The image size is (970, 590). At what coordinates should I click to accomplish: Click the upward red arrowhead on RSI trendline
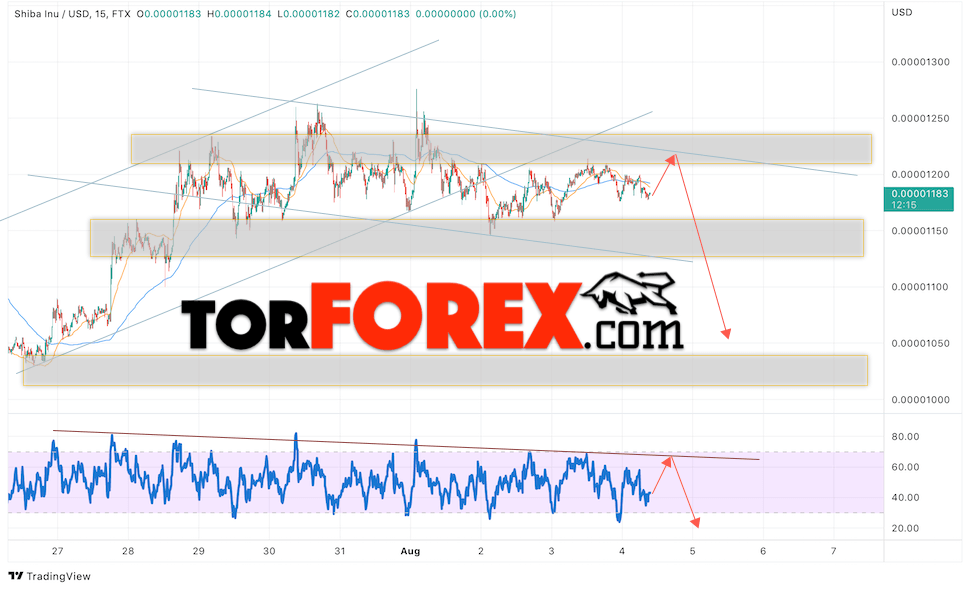point(667,461)
